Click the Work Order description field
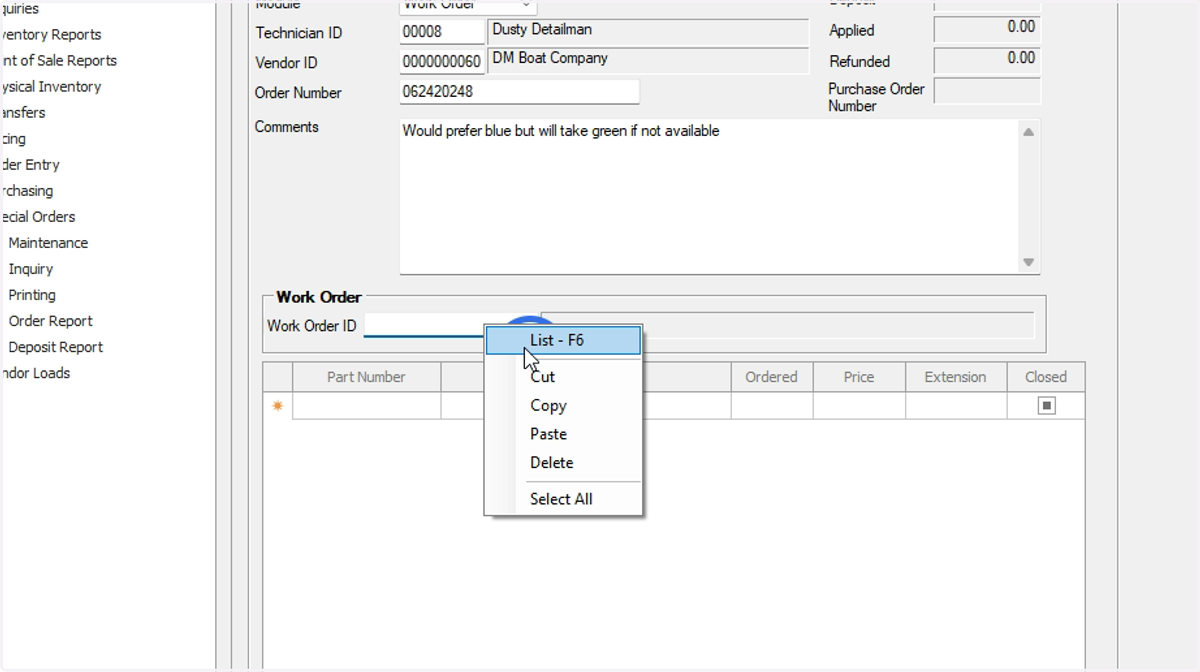 (x=787, y=326)
